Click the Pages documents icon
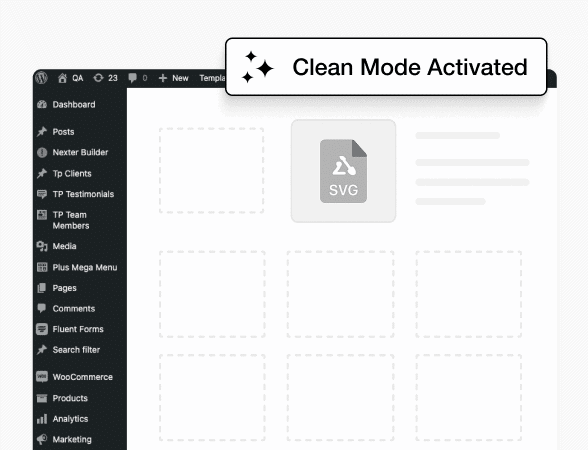588x450 pixels. point(42,288)
